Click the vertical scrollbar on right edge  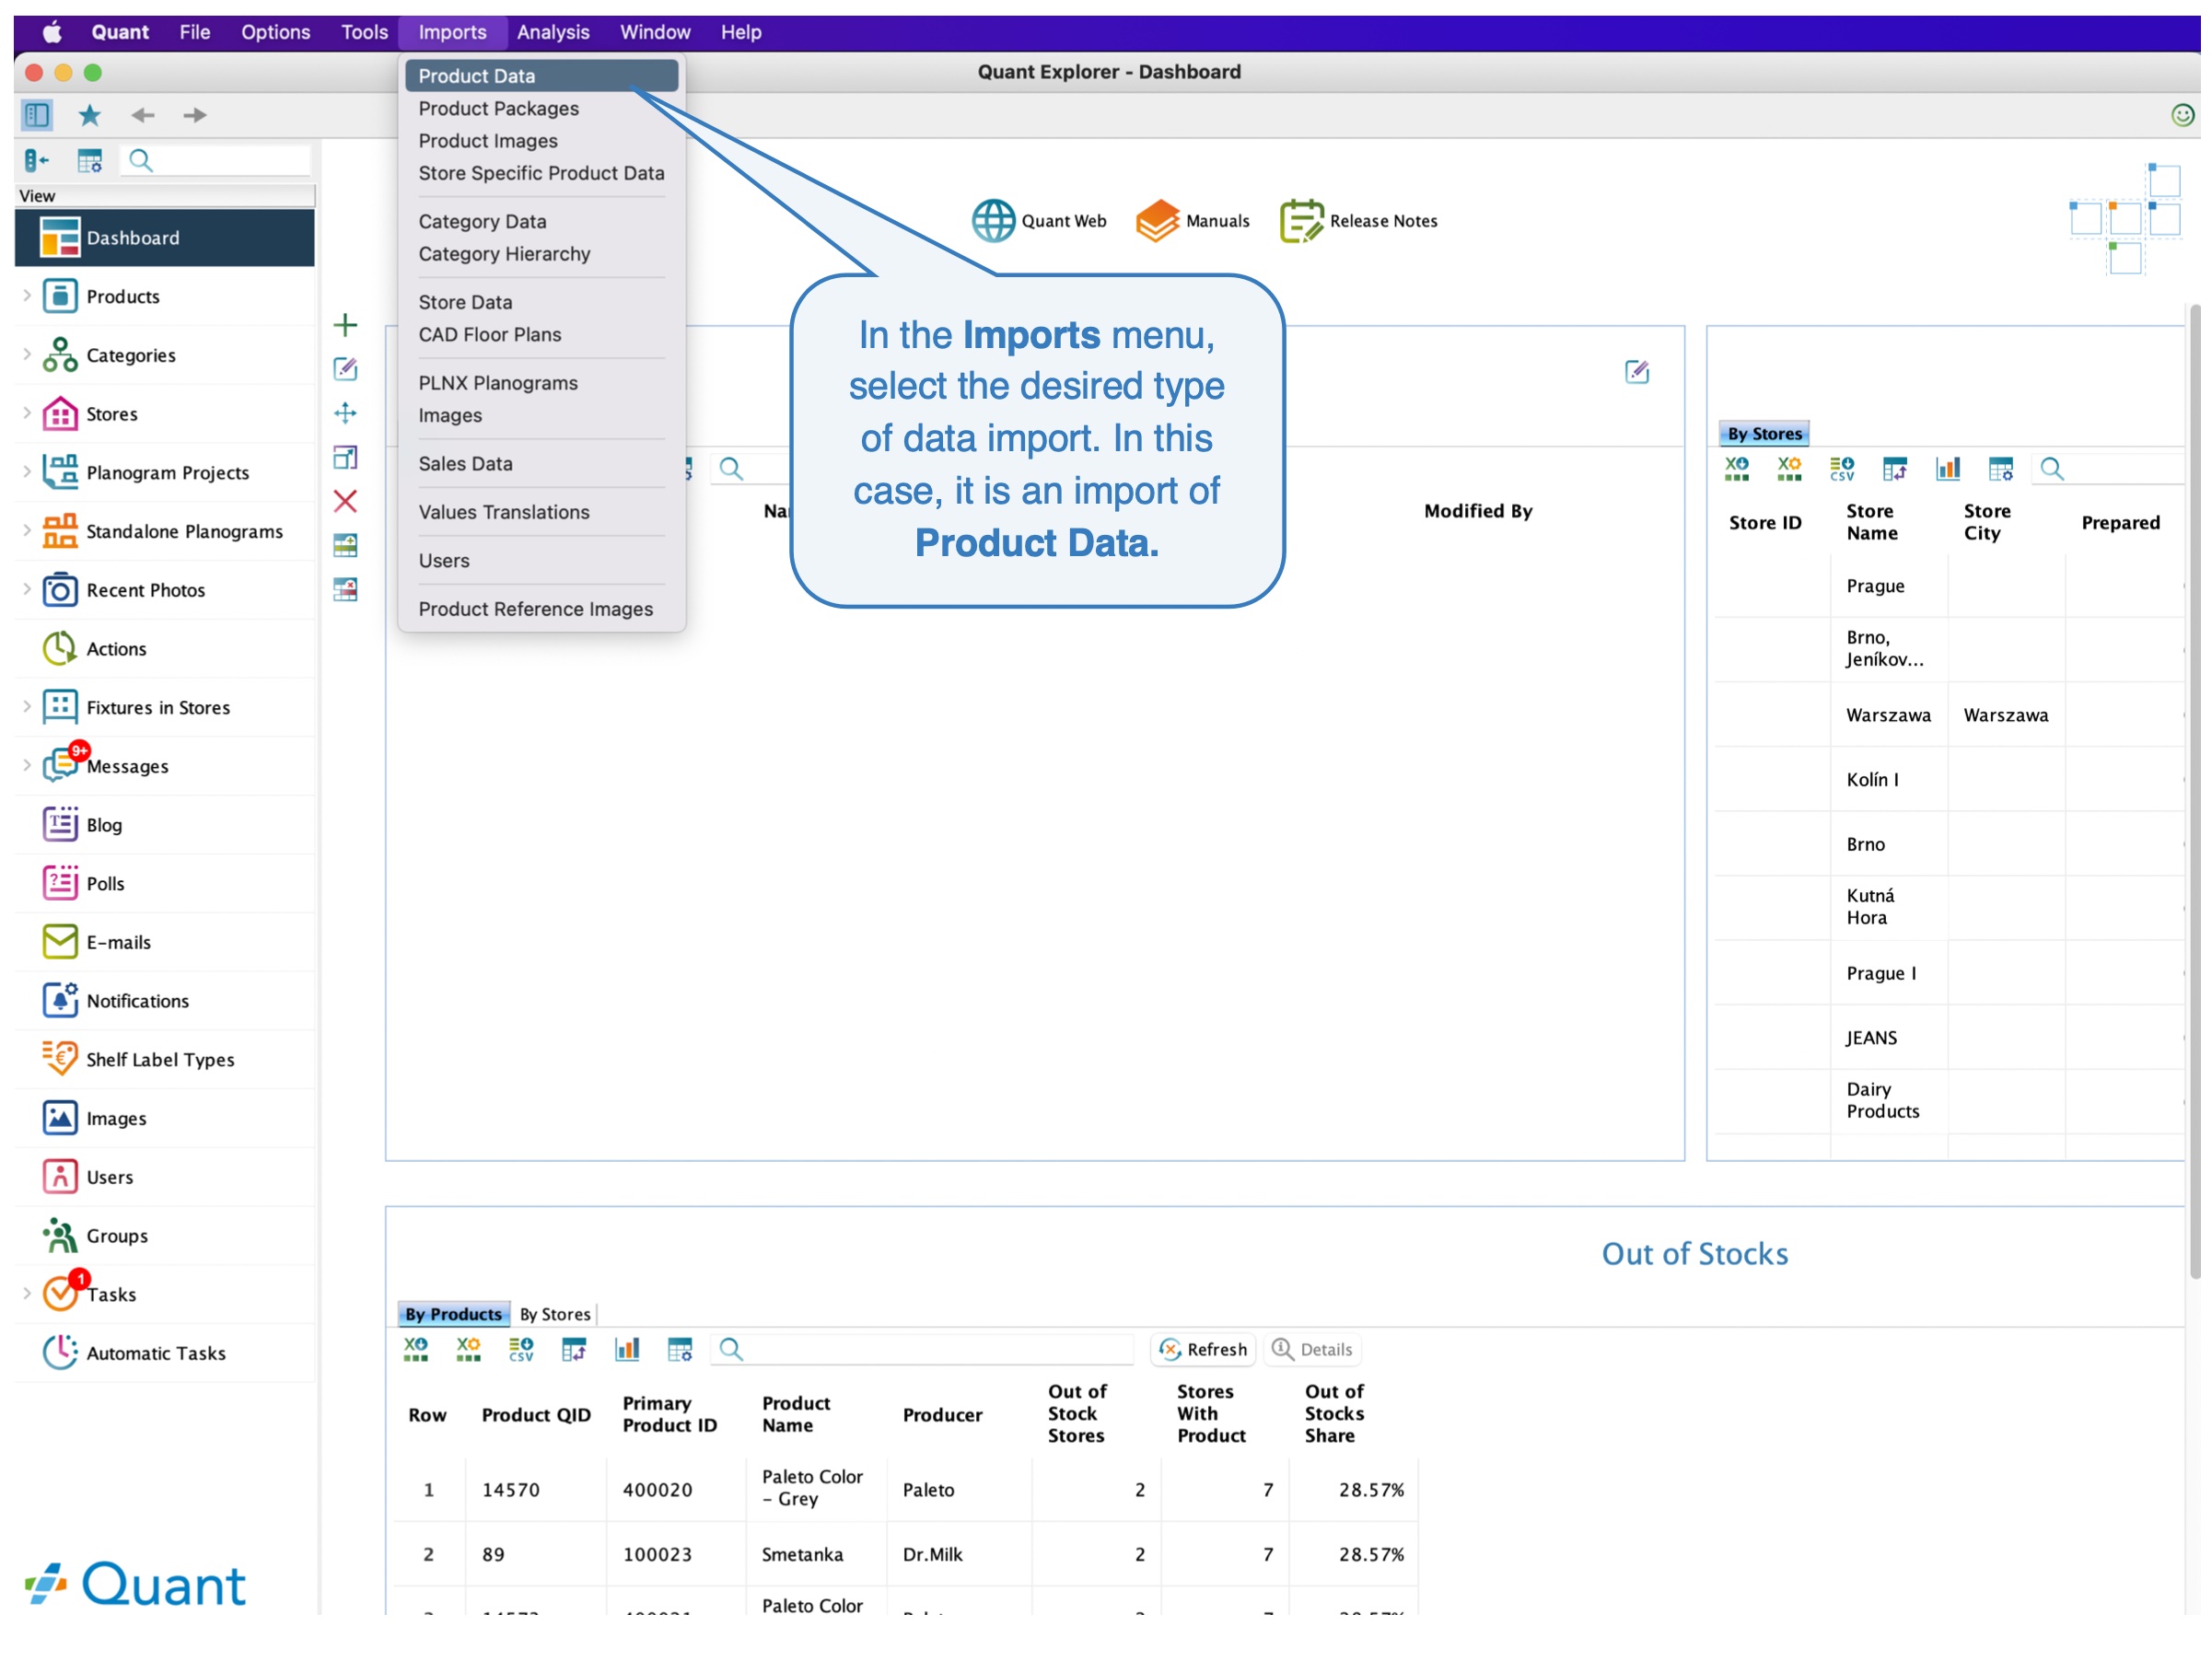(x=2195, y=792)
